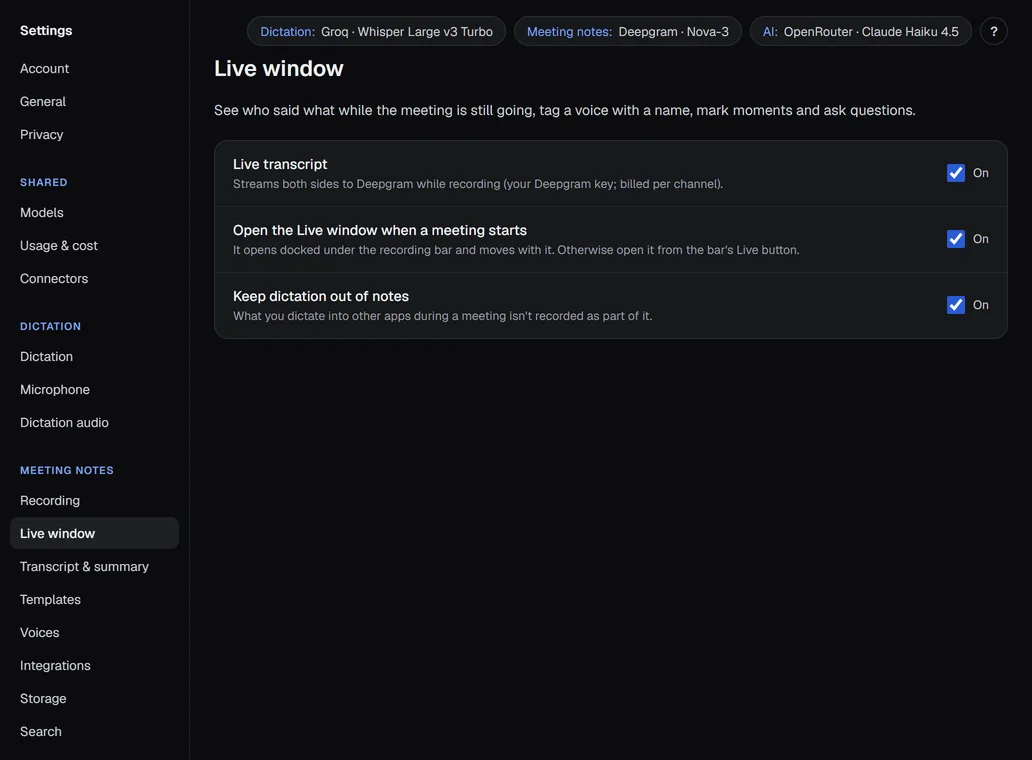The width and height of the screenshot is (1032, 760).
Task: Click 'It opens docked under the recording bar' description
Action: tap(516, 250)
